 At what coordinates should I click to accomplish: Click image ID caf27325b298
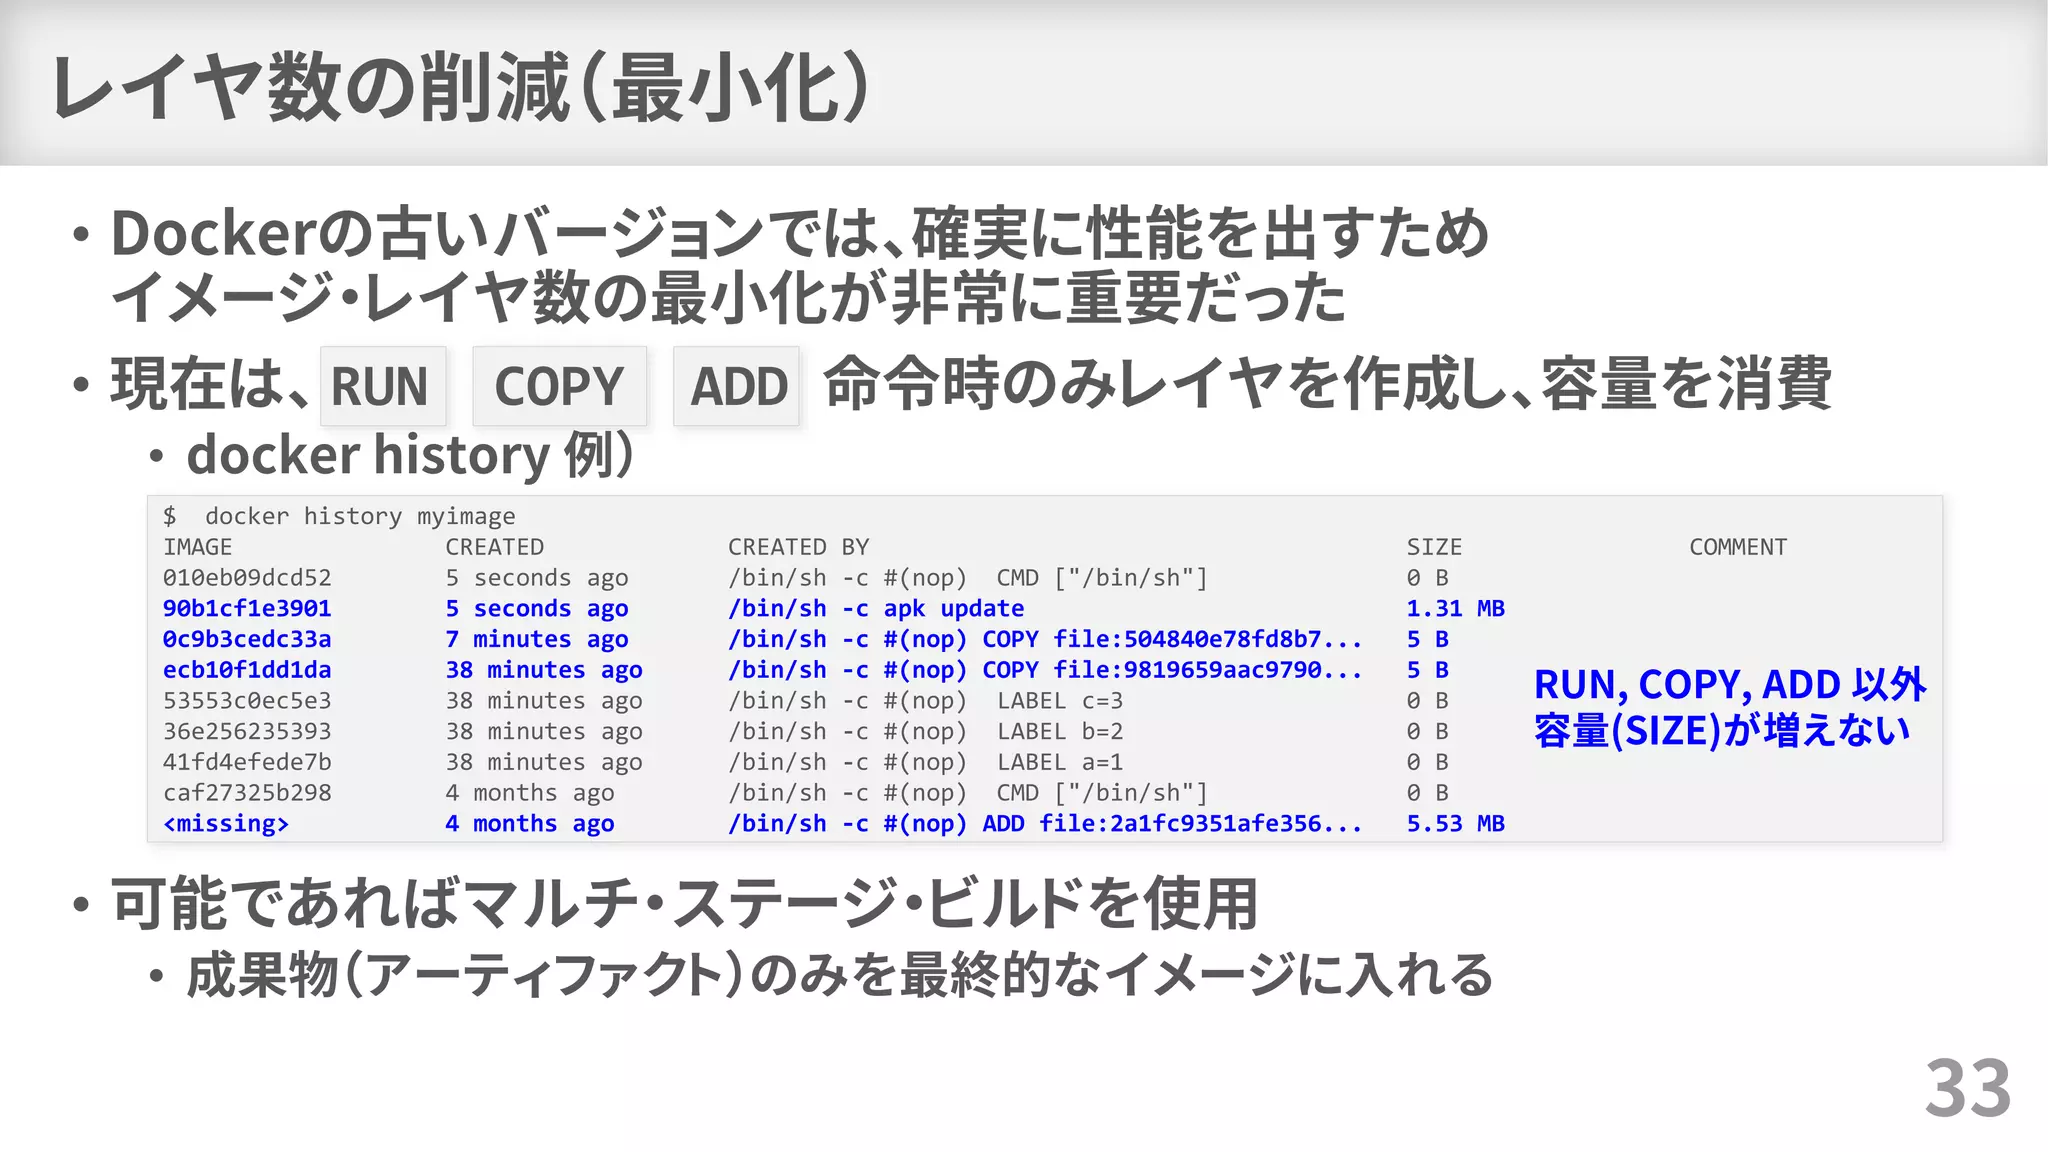(x=247, y=793)
